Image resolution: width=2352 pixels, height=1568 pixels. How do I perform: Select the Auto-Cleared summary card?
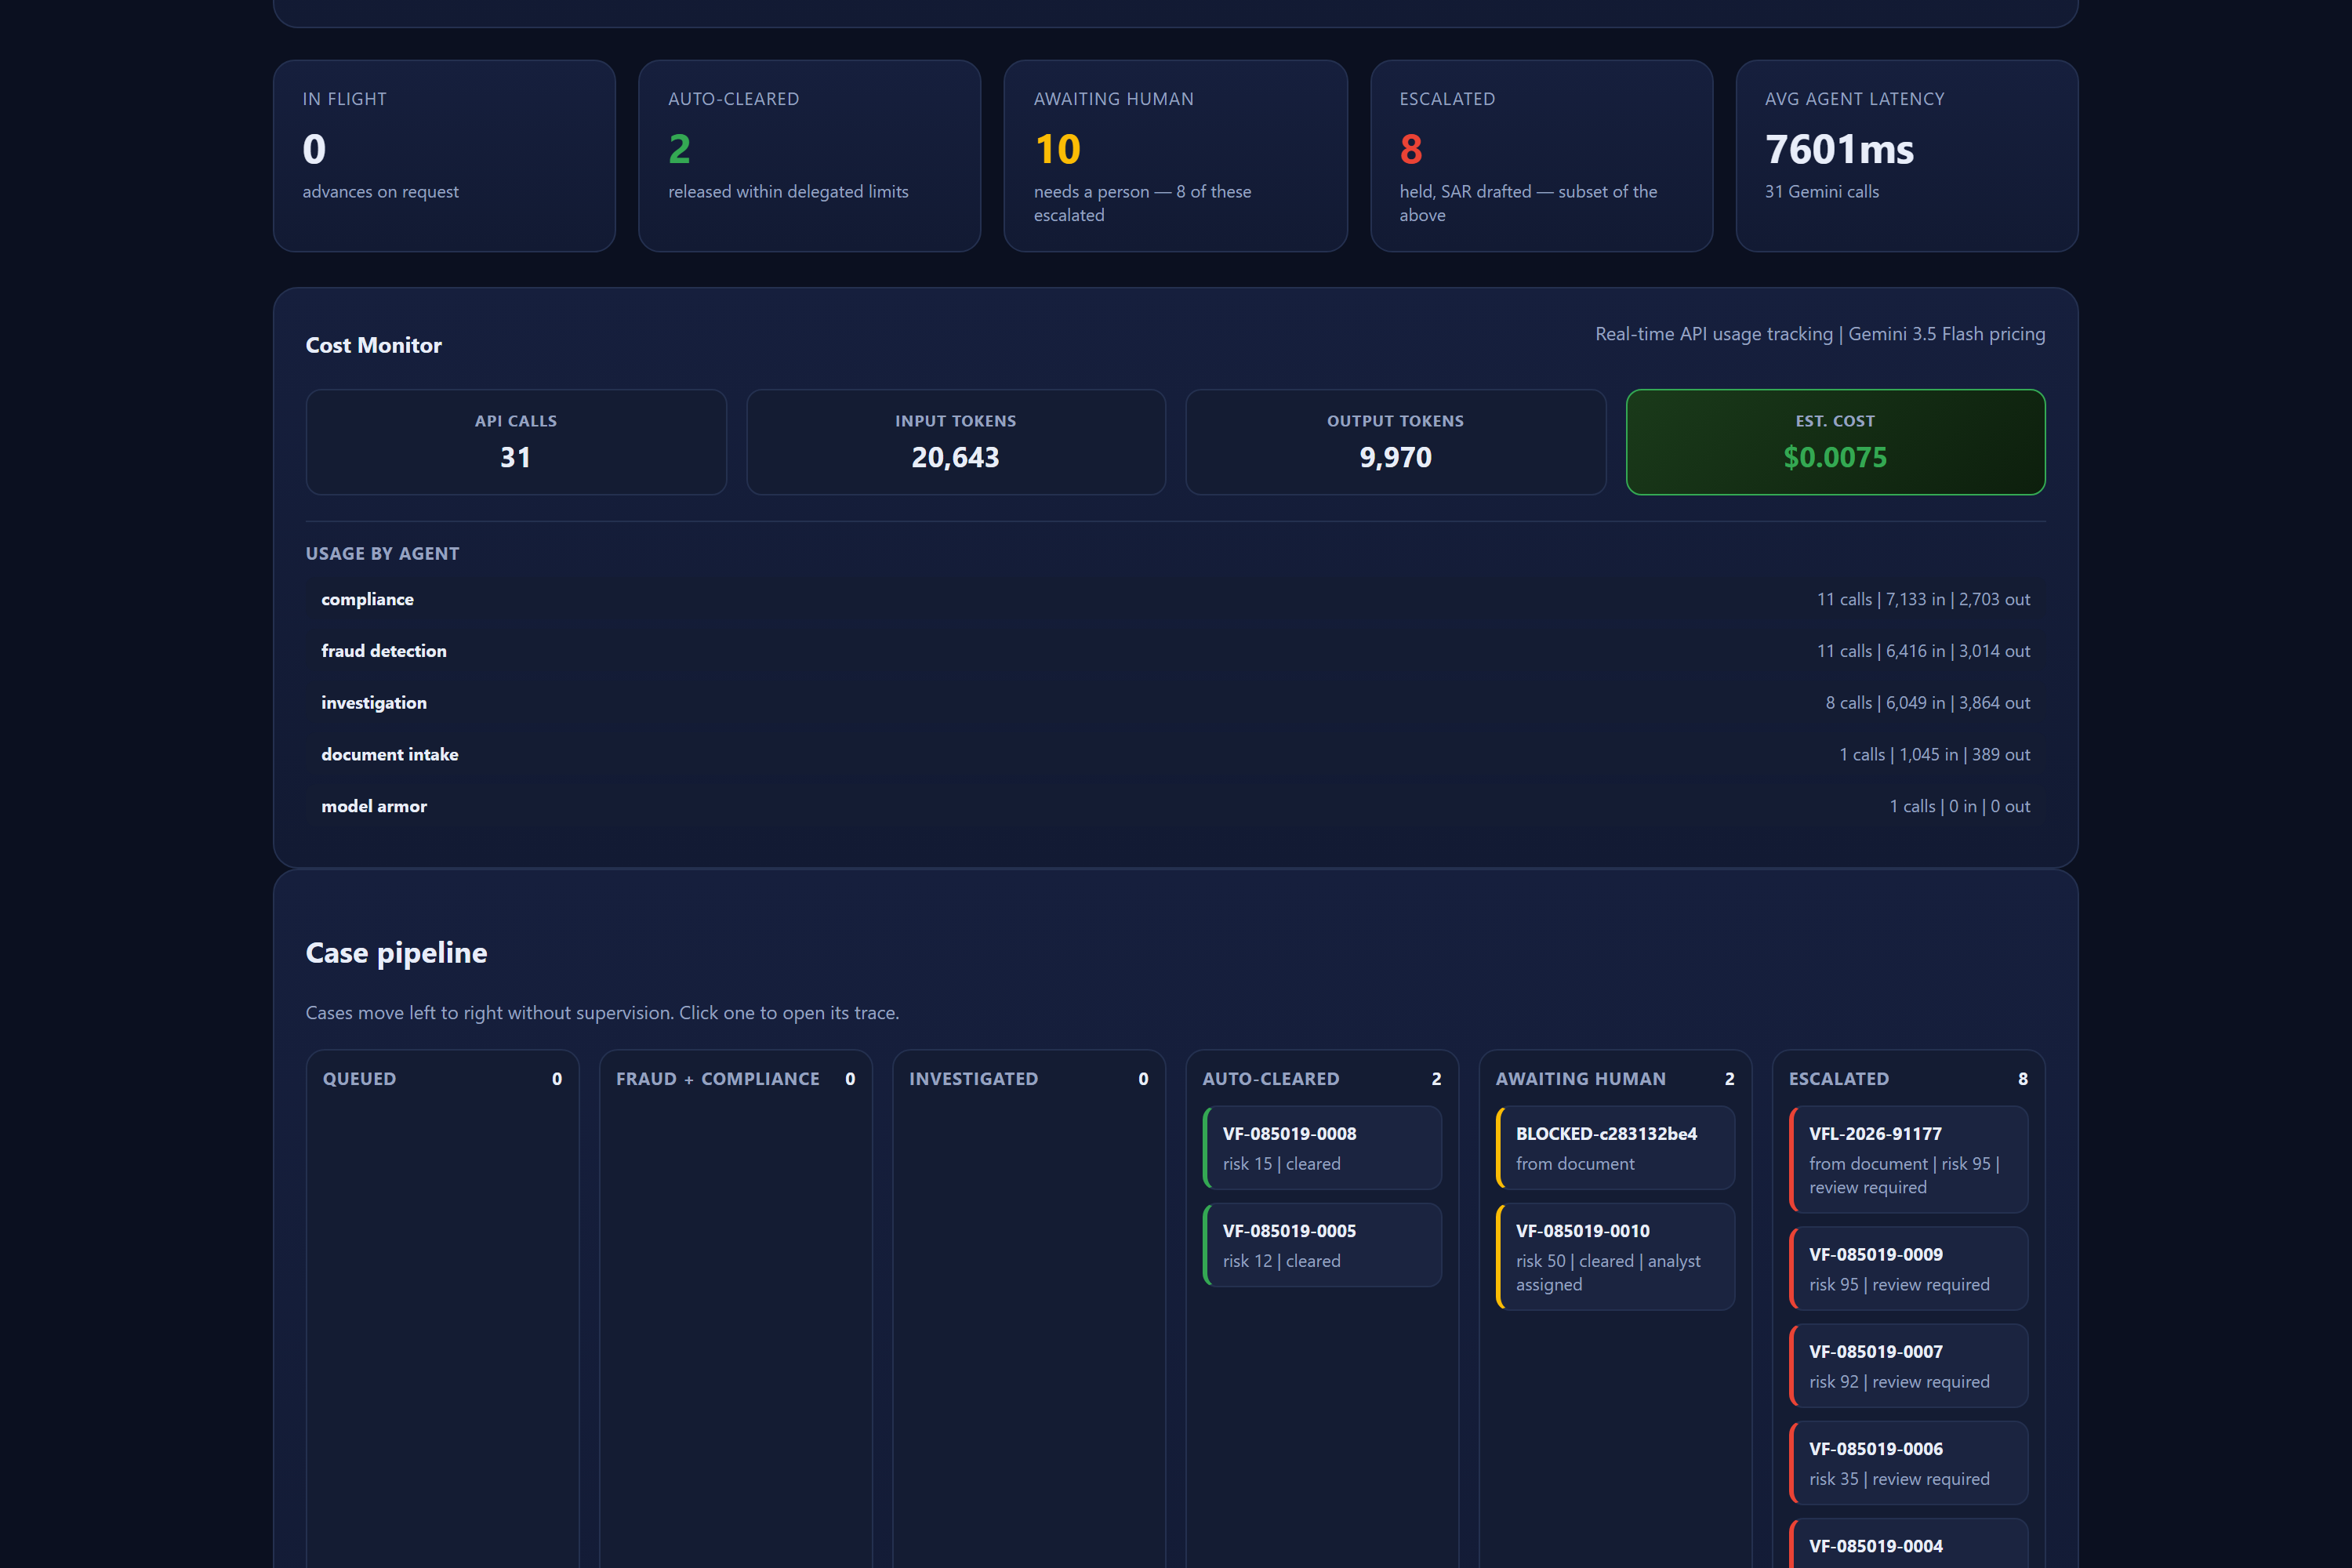pos(810,156)
